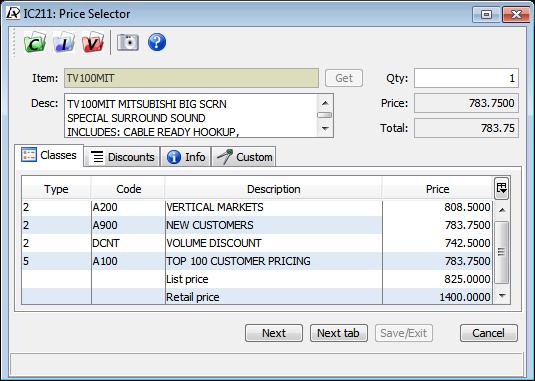Click the Type column header
The image size is (535, 381).
56,189
